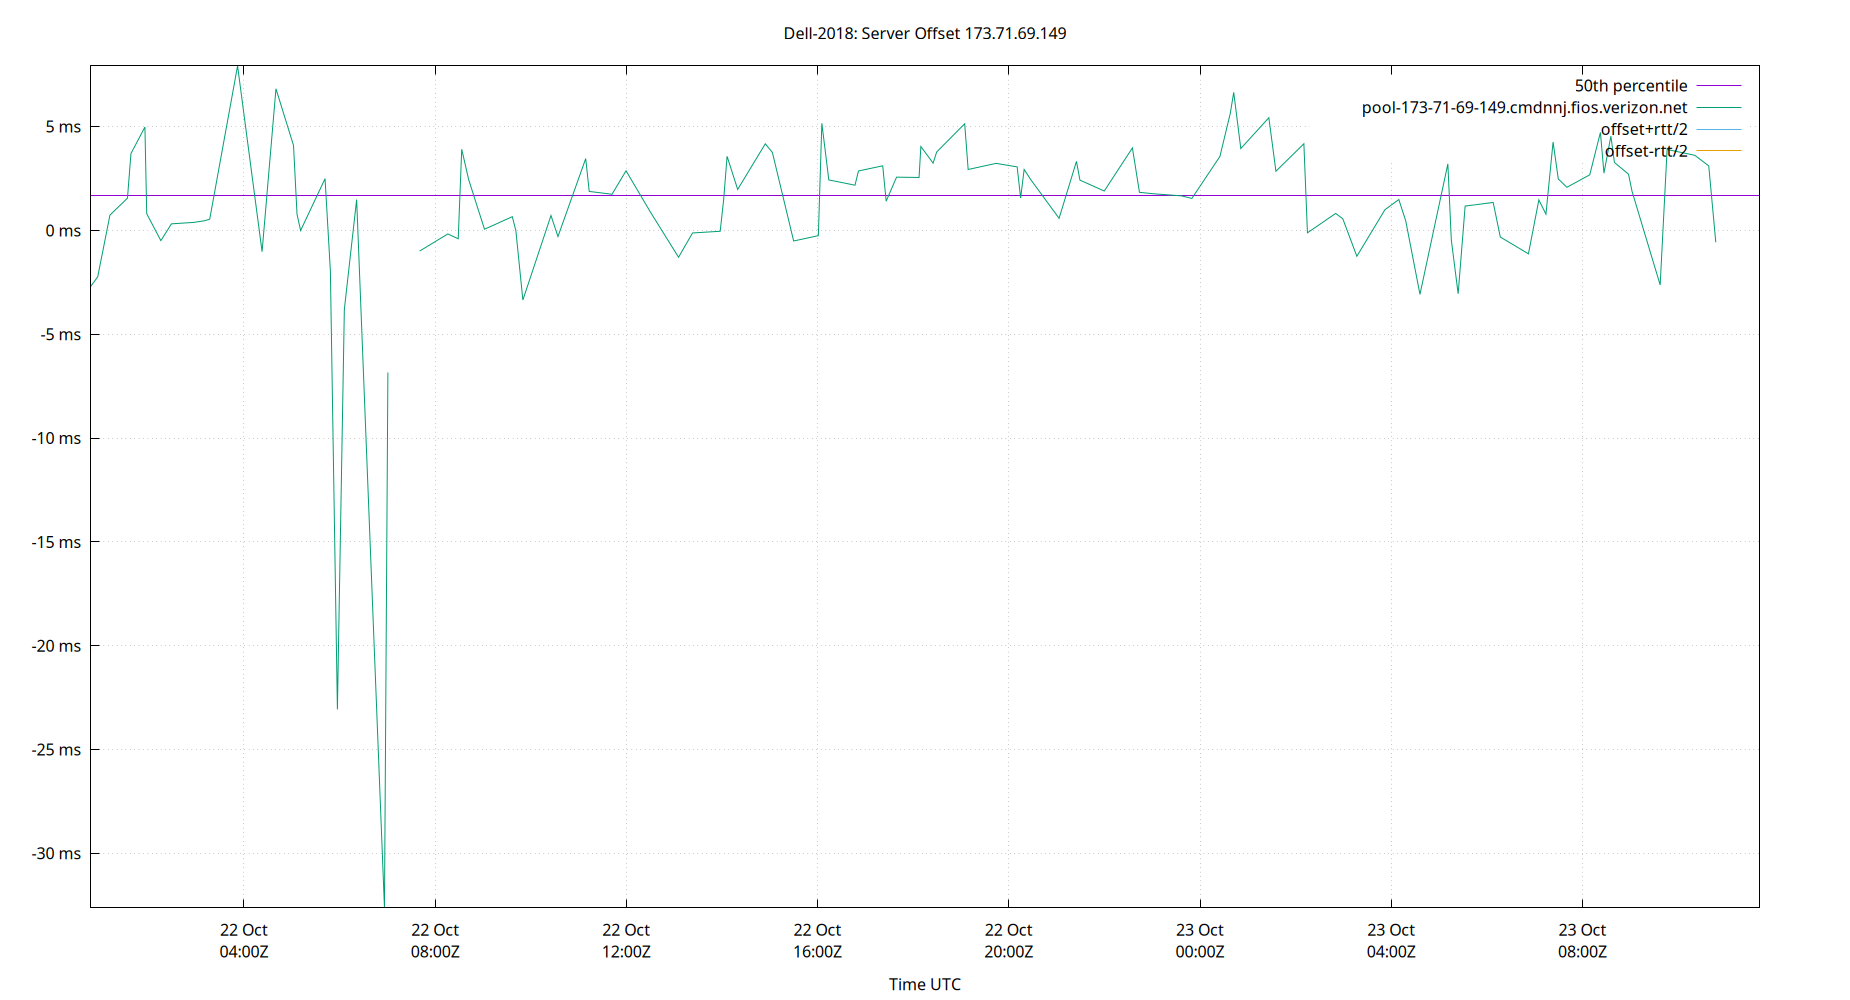Click the "5 ms" y-axis label
Image resolution: width=1850 pixels, height=1000 pixels.
pos(63,127)
